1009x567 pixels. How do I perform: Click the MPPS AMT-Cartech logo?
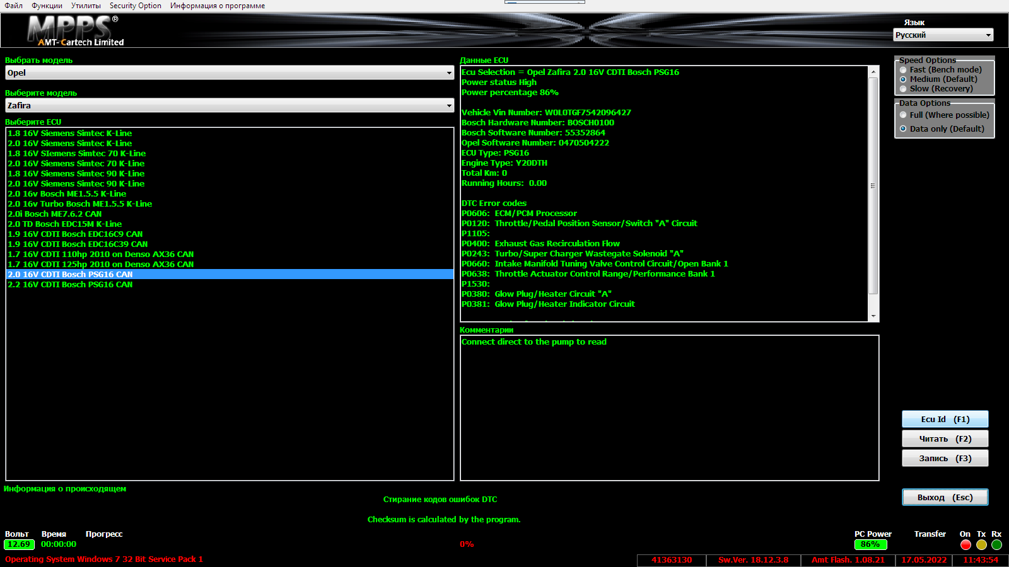click(75, 31)
